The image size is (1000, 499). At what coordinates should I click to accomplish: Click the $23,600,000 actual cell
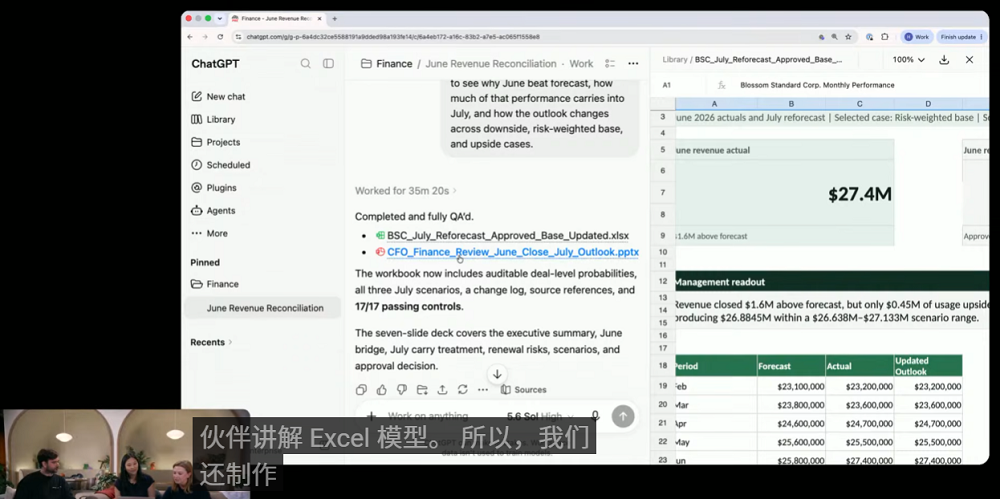[859, 405]
